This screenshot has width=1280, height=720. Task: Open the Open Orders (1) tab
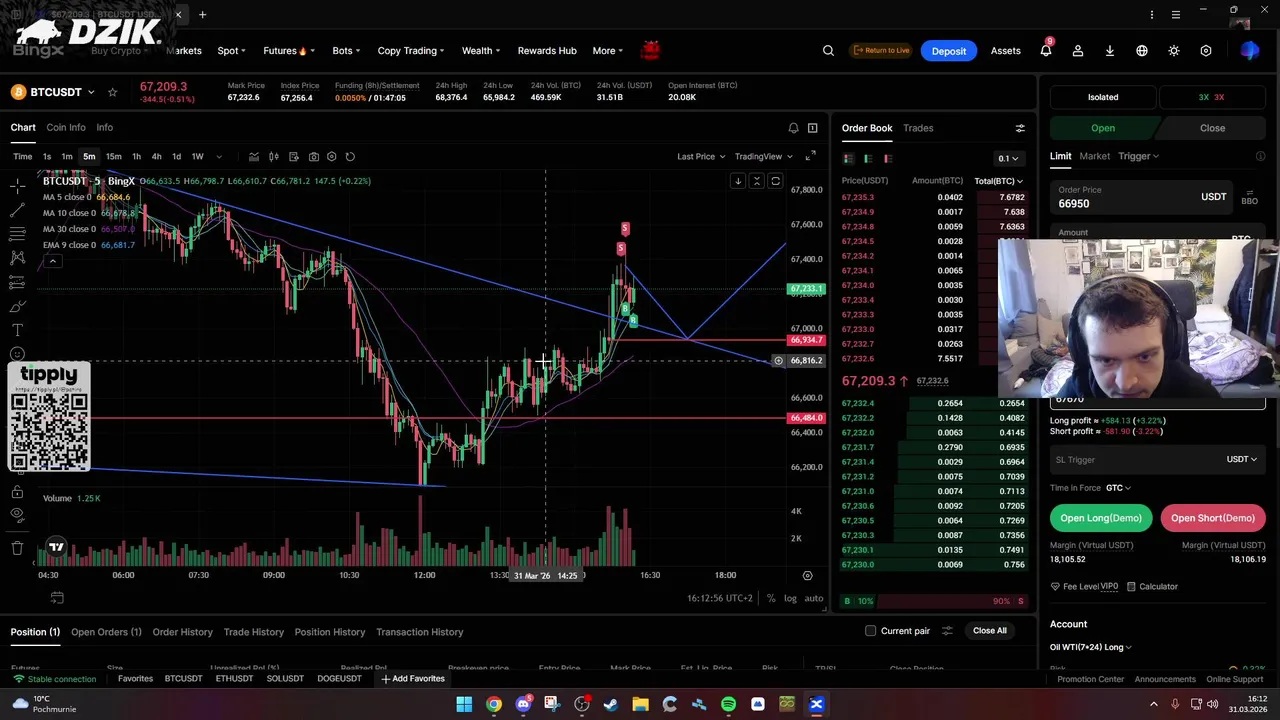pyautogui.click(x=106, y=632)
